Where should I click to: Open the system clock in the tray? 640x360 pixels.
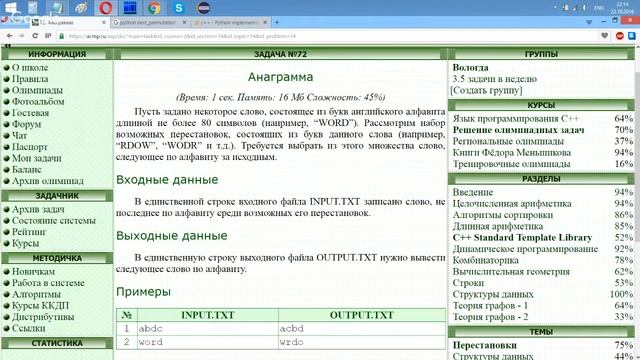[x=622, y=8]
